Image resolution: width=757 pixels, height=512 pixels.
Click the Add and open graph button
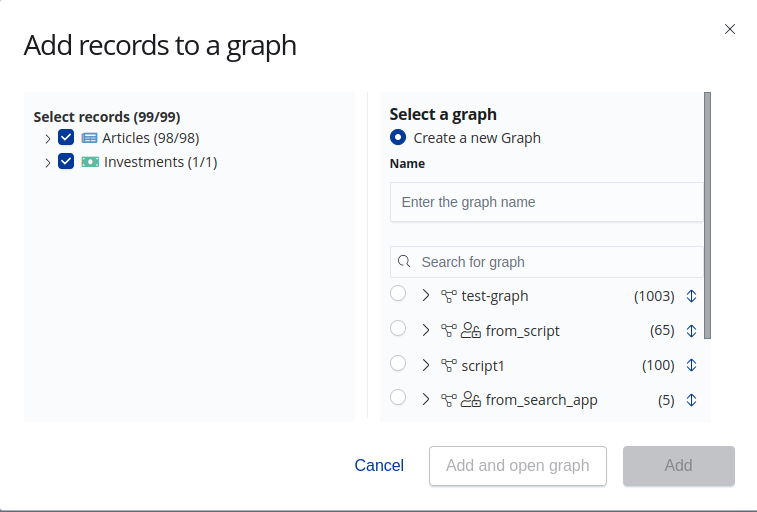(518, 466)
